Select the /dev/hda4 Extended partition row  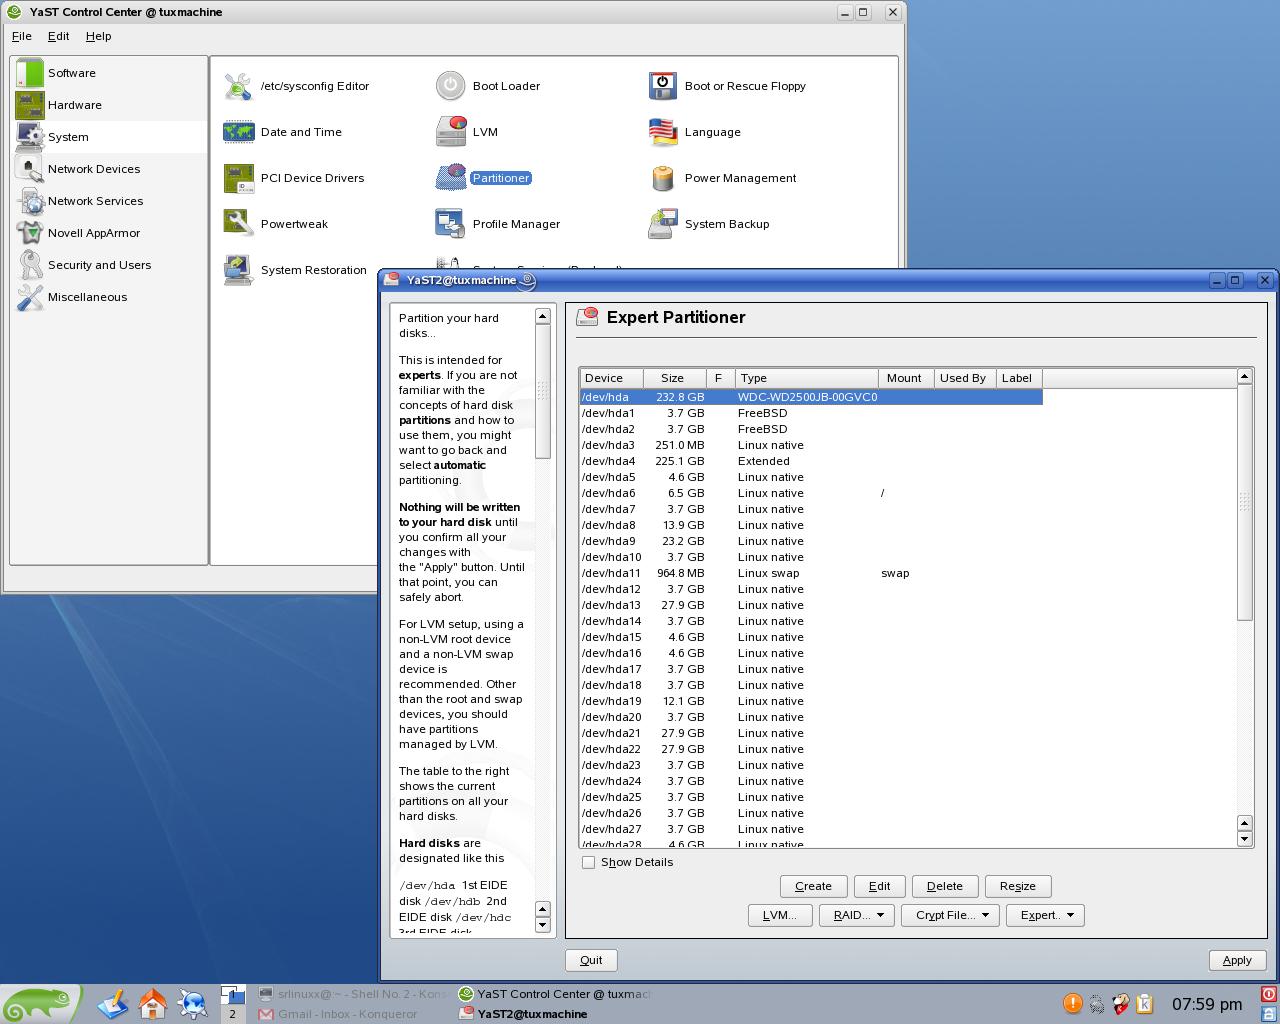point(811,461)
